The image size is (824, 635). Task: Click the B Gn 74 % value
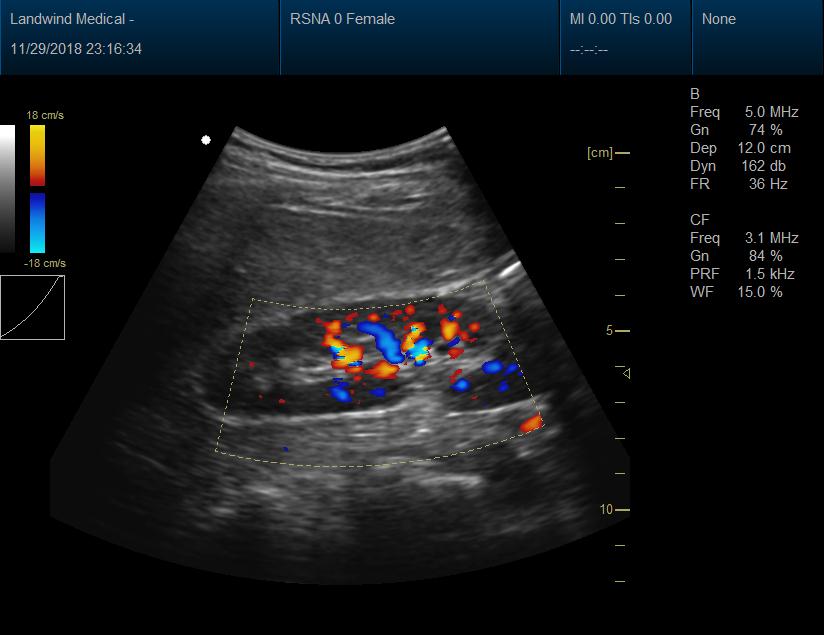point(766,130)
